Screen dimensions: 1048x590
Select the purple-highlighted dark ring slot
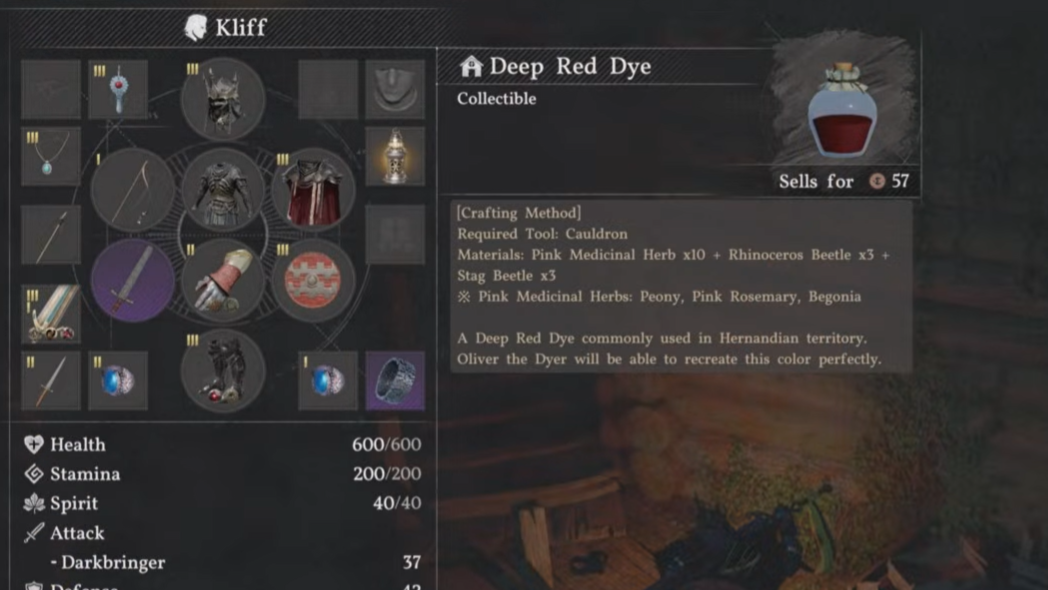click(x=395, y=380)
